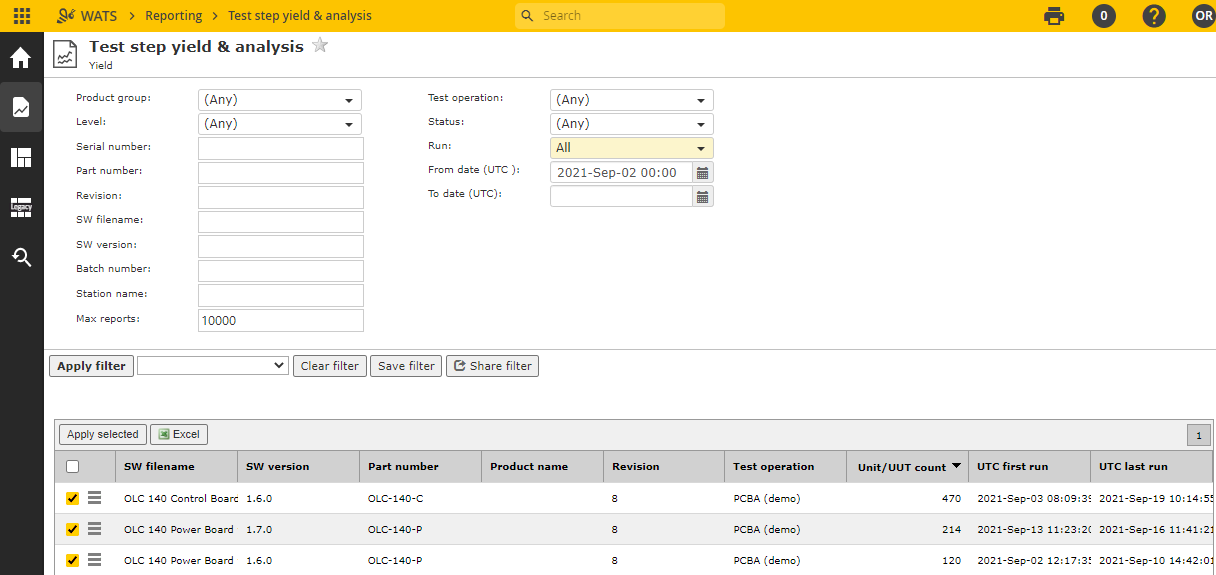1216x575 pixels.
Task: Click Save filter button
Action: pyautogui.click(x=406, y=366)
